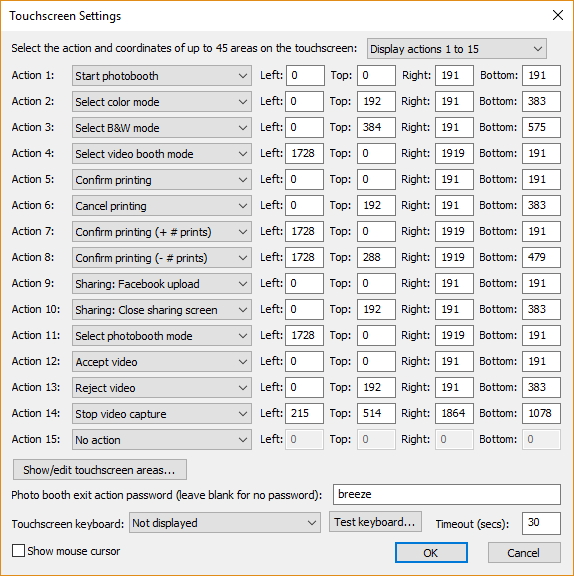The height and width of the screenshot is (576, 574).
Task: Open Action 2 'Select color mode' dropdown
Action: pyautogui.click(x=162, y=102)
